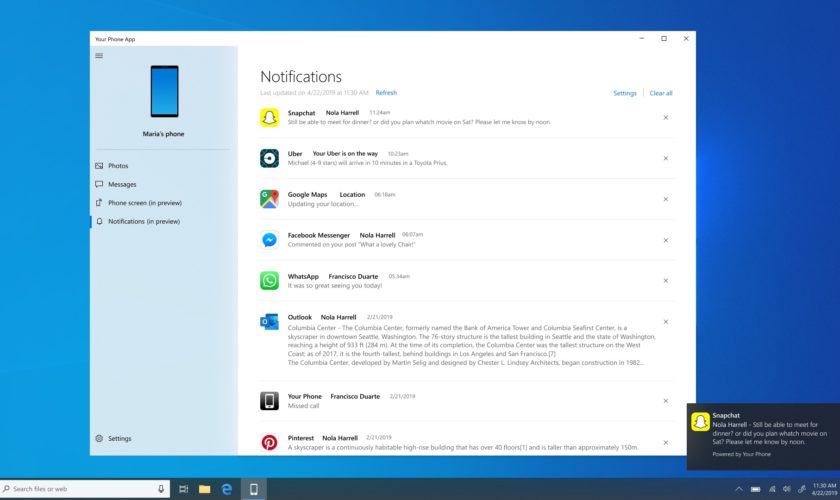Click Clear all notifications link
Viewport: 840px width, 500px height.
[661, 93]
